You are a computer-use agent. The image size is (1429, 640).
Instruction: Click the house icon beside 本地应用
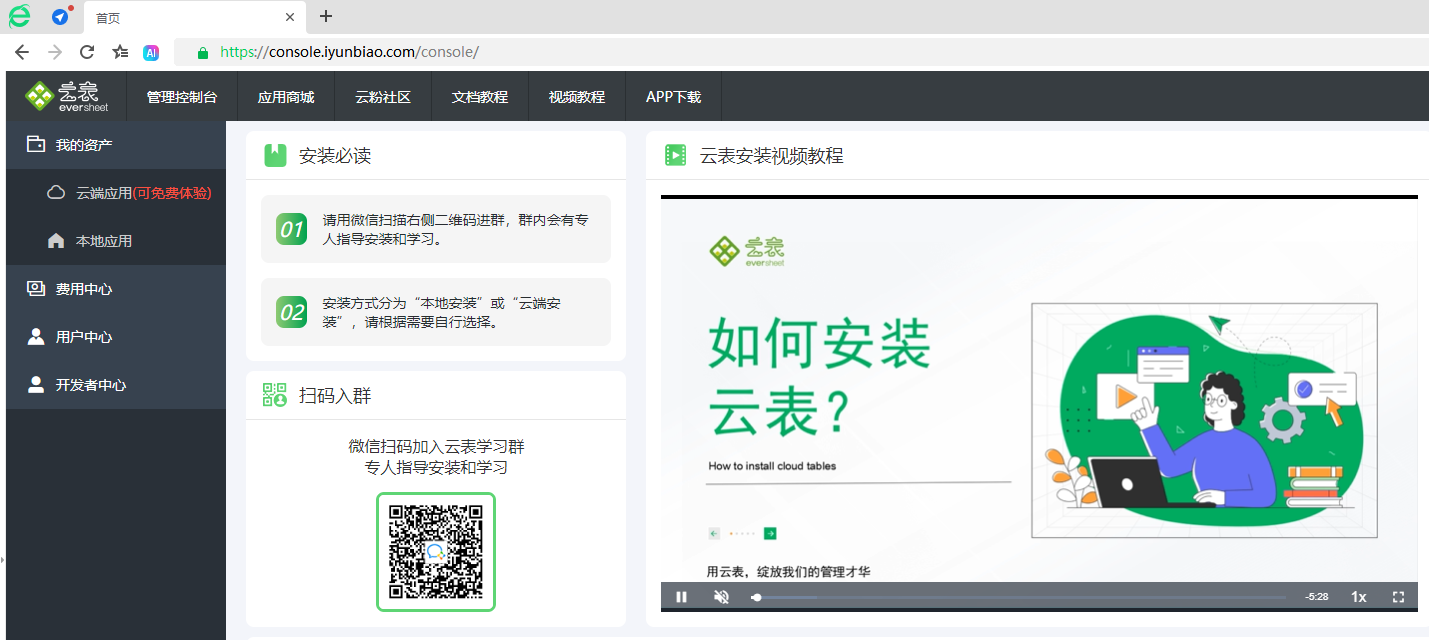(57, 241)
